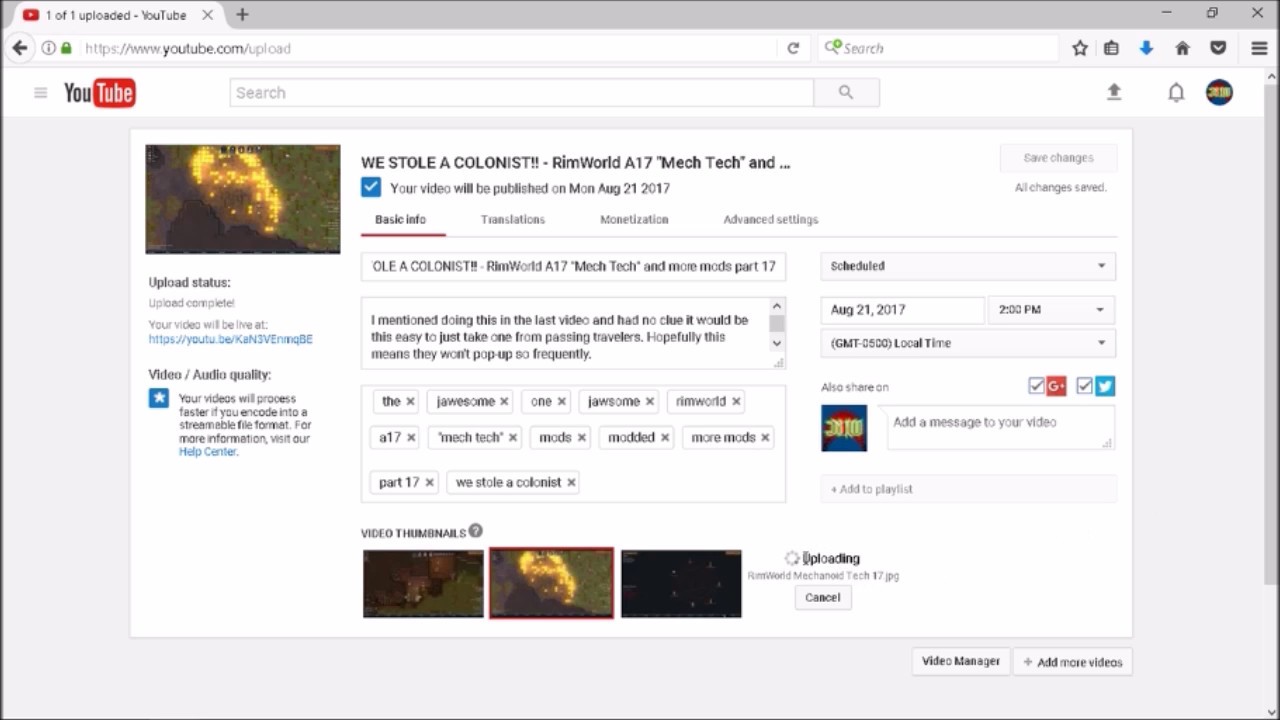Viewport: 1280px width, 720px height.
Task: Open the Video Manager button
Action: [x=961, y=661]
